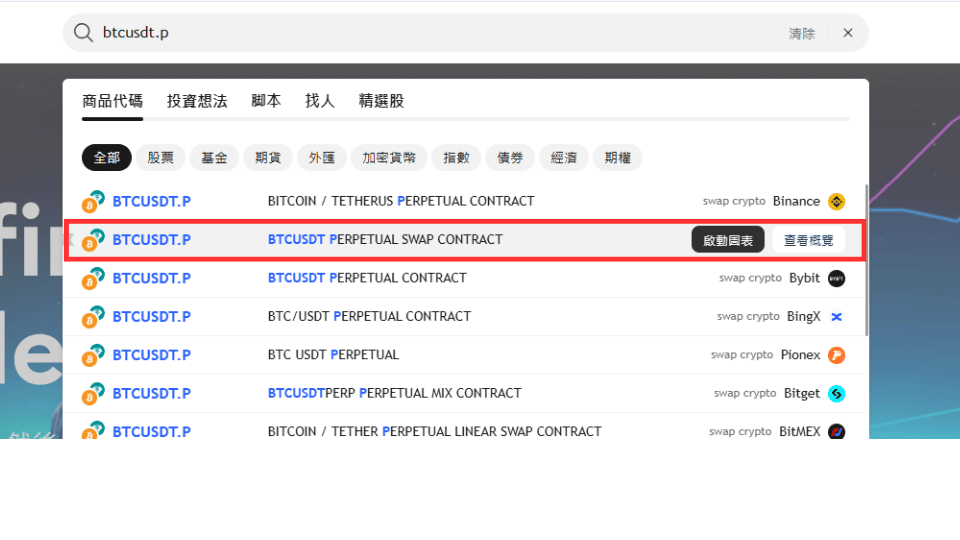Open BTCUSDT.P symbol link for Binance

coord(152,201)
